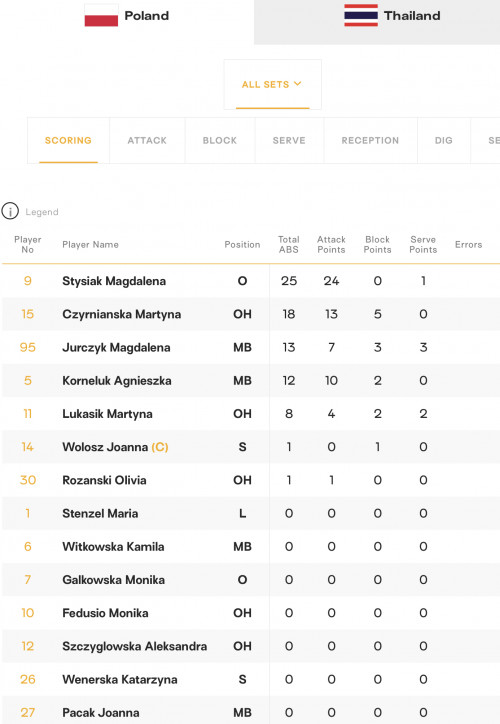Click the Block Points column header
The width and height of the screenshot is (500, 724).
click(x=377, y=245)
